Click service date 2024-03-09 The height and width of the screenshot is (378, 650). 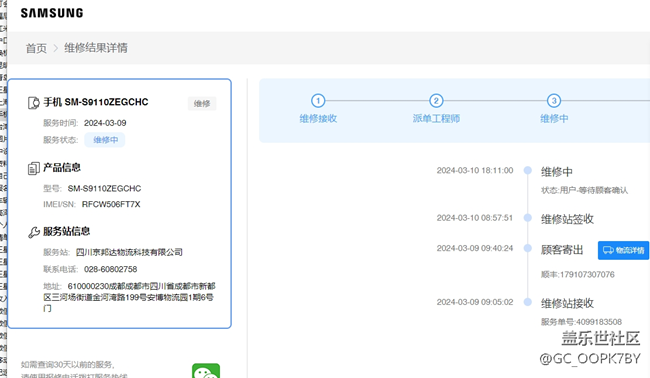(x=105, y=123)
